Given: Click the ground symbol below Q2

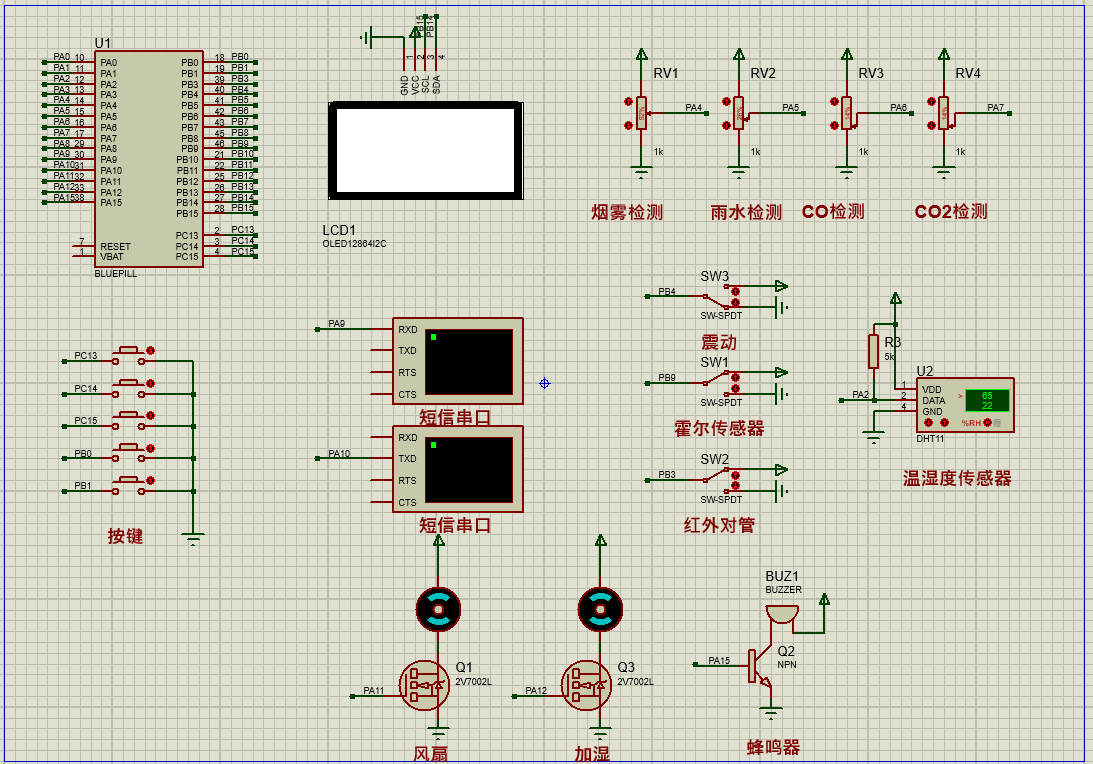Looking at the screenshot, I should tap(770, 713).
